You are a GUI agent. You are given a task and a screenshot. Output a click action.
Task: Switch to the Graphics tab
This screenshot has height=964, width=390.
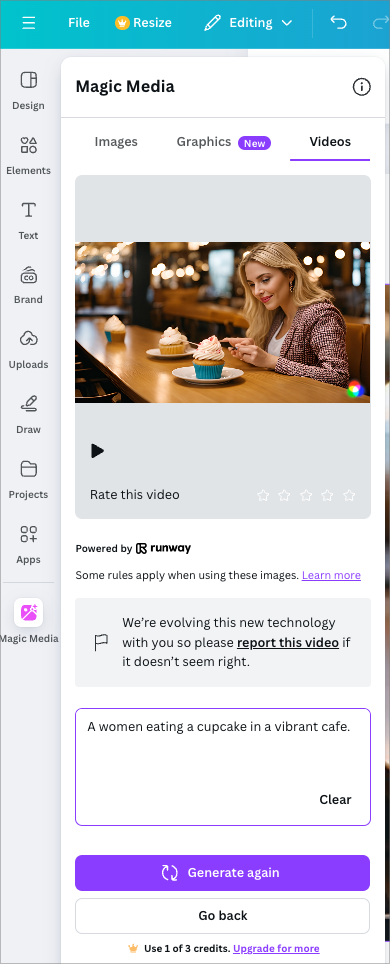click(x=223, y=142)
